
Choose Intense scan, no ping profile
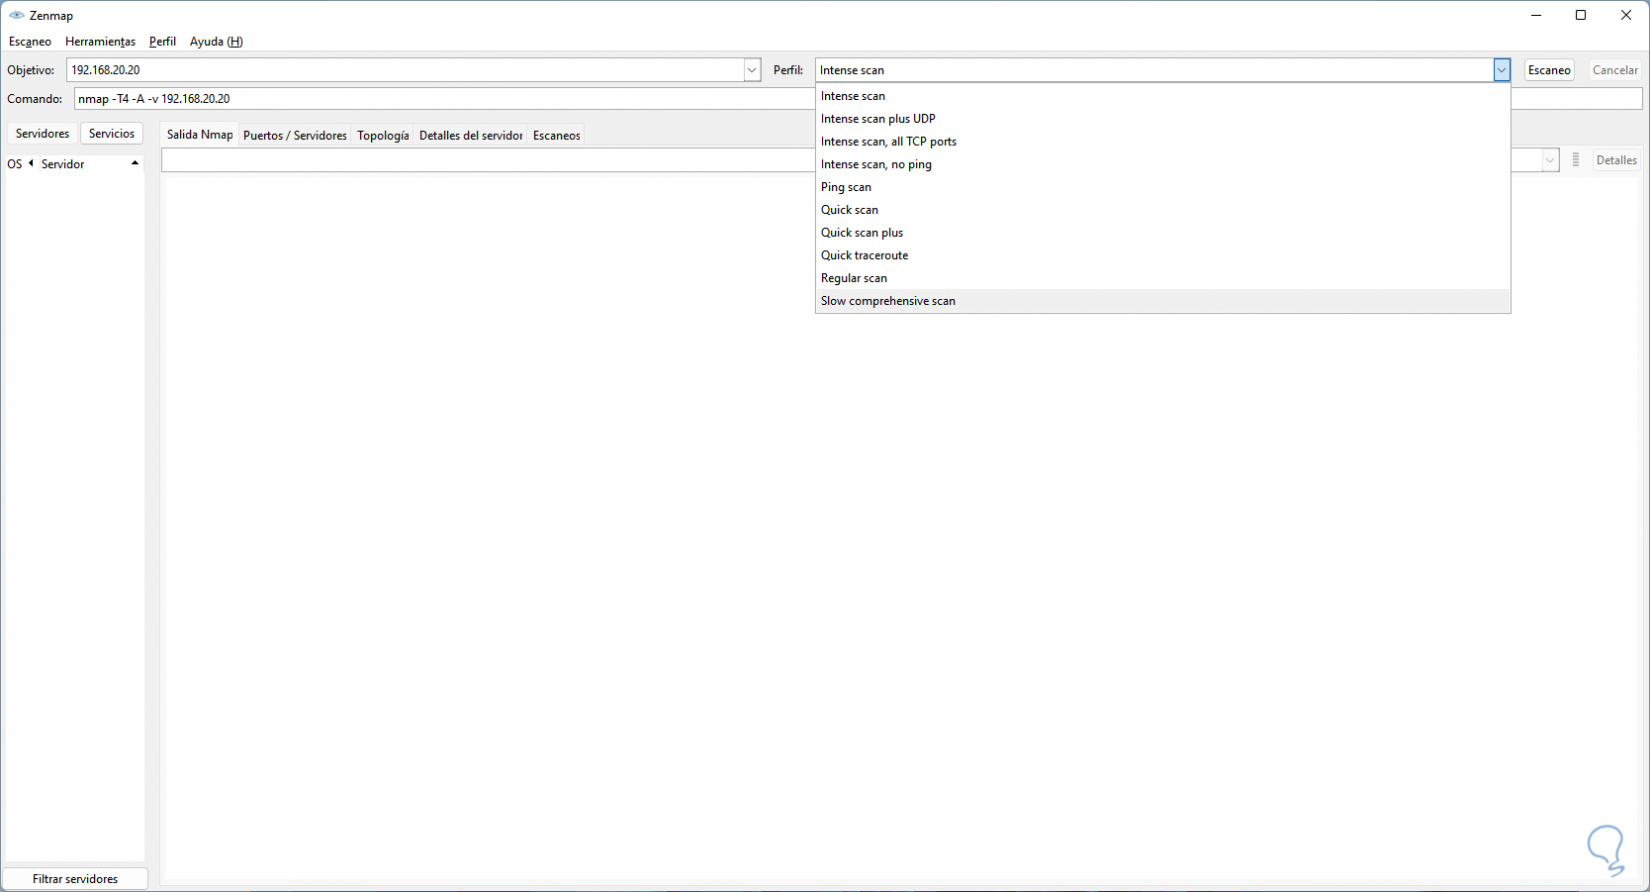(x=1163, y=164)
